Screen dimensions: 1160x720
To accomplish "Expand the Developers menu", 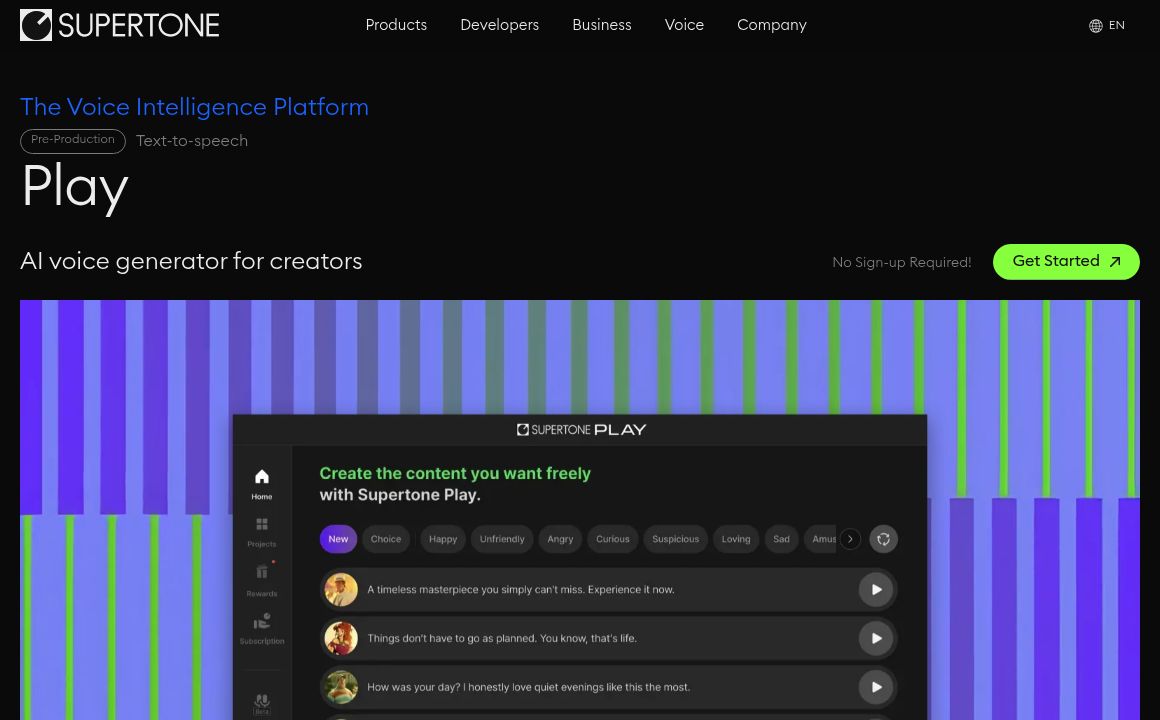I will click(499, 25).
